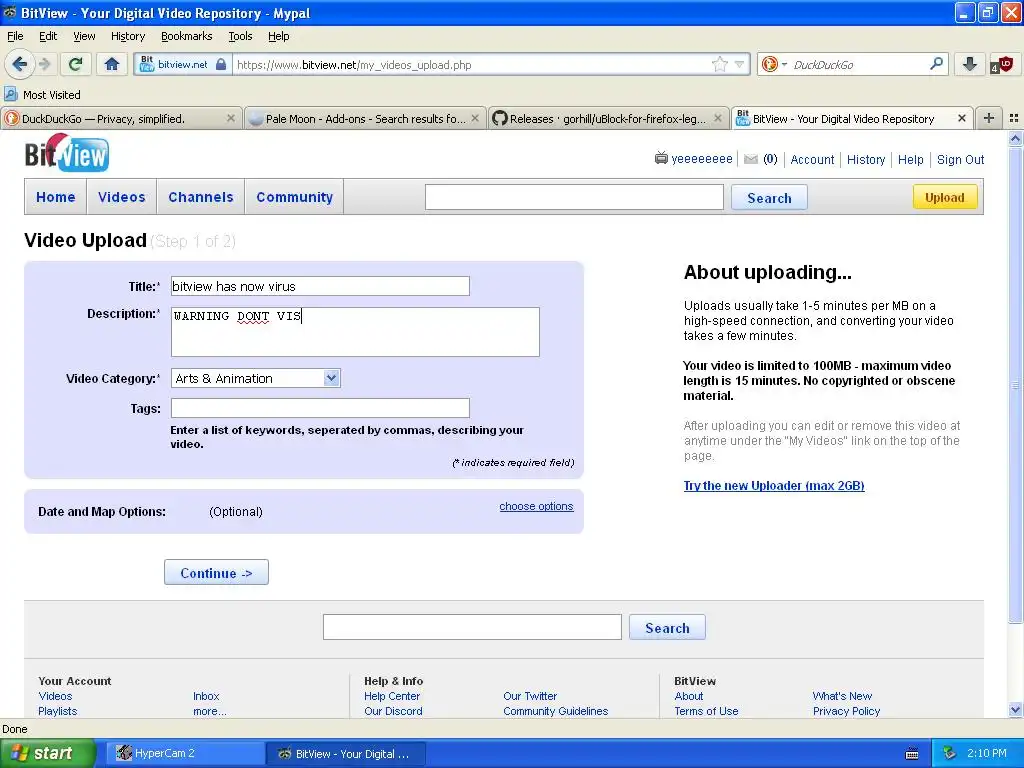Open the Windows start button
Screen dimensions: 1024x768
click(x=48, y=753)
